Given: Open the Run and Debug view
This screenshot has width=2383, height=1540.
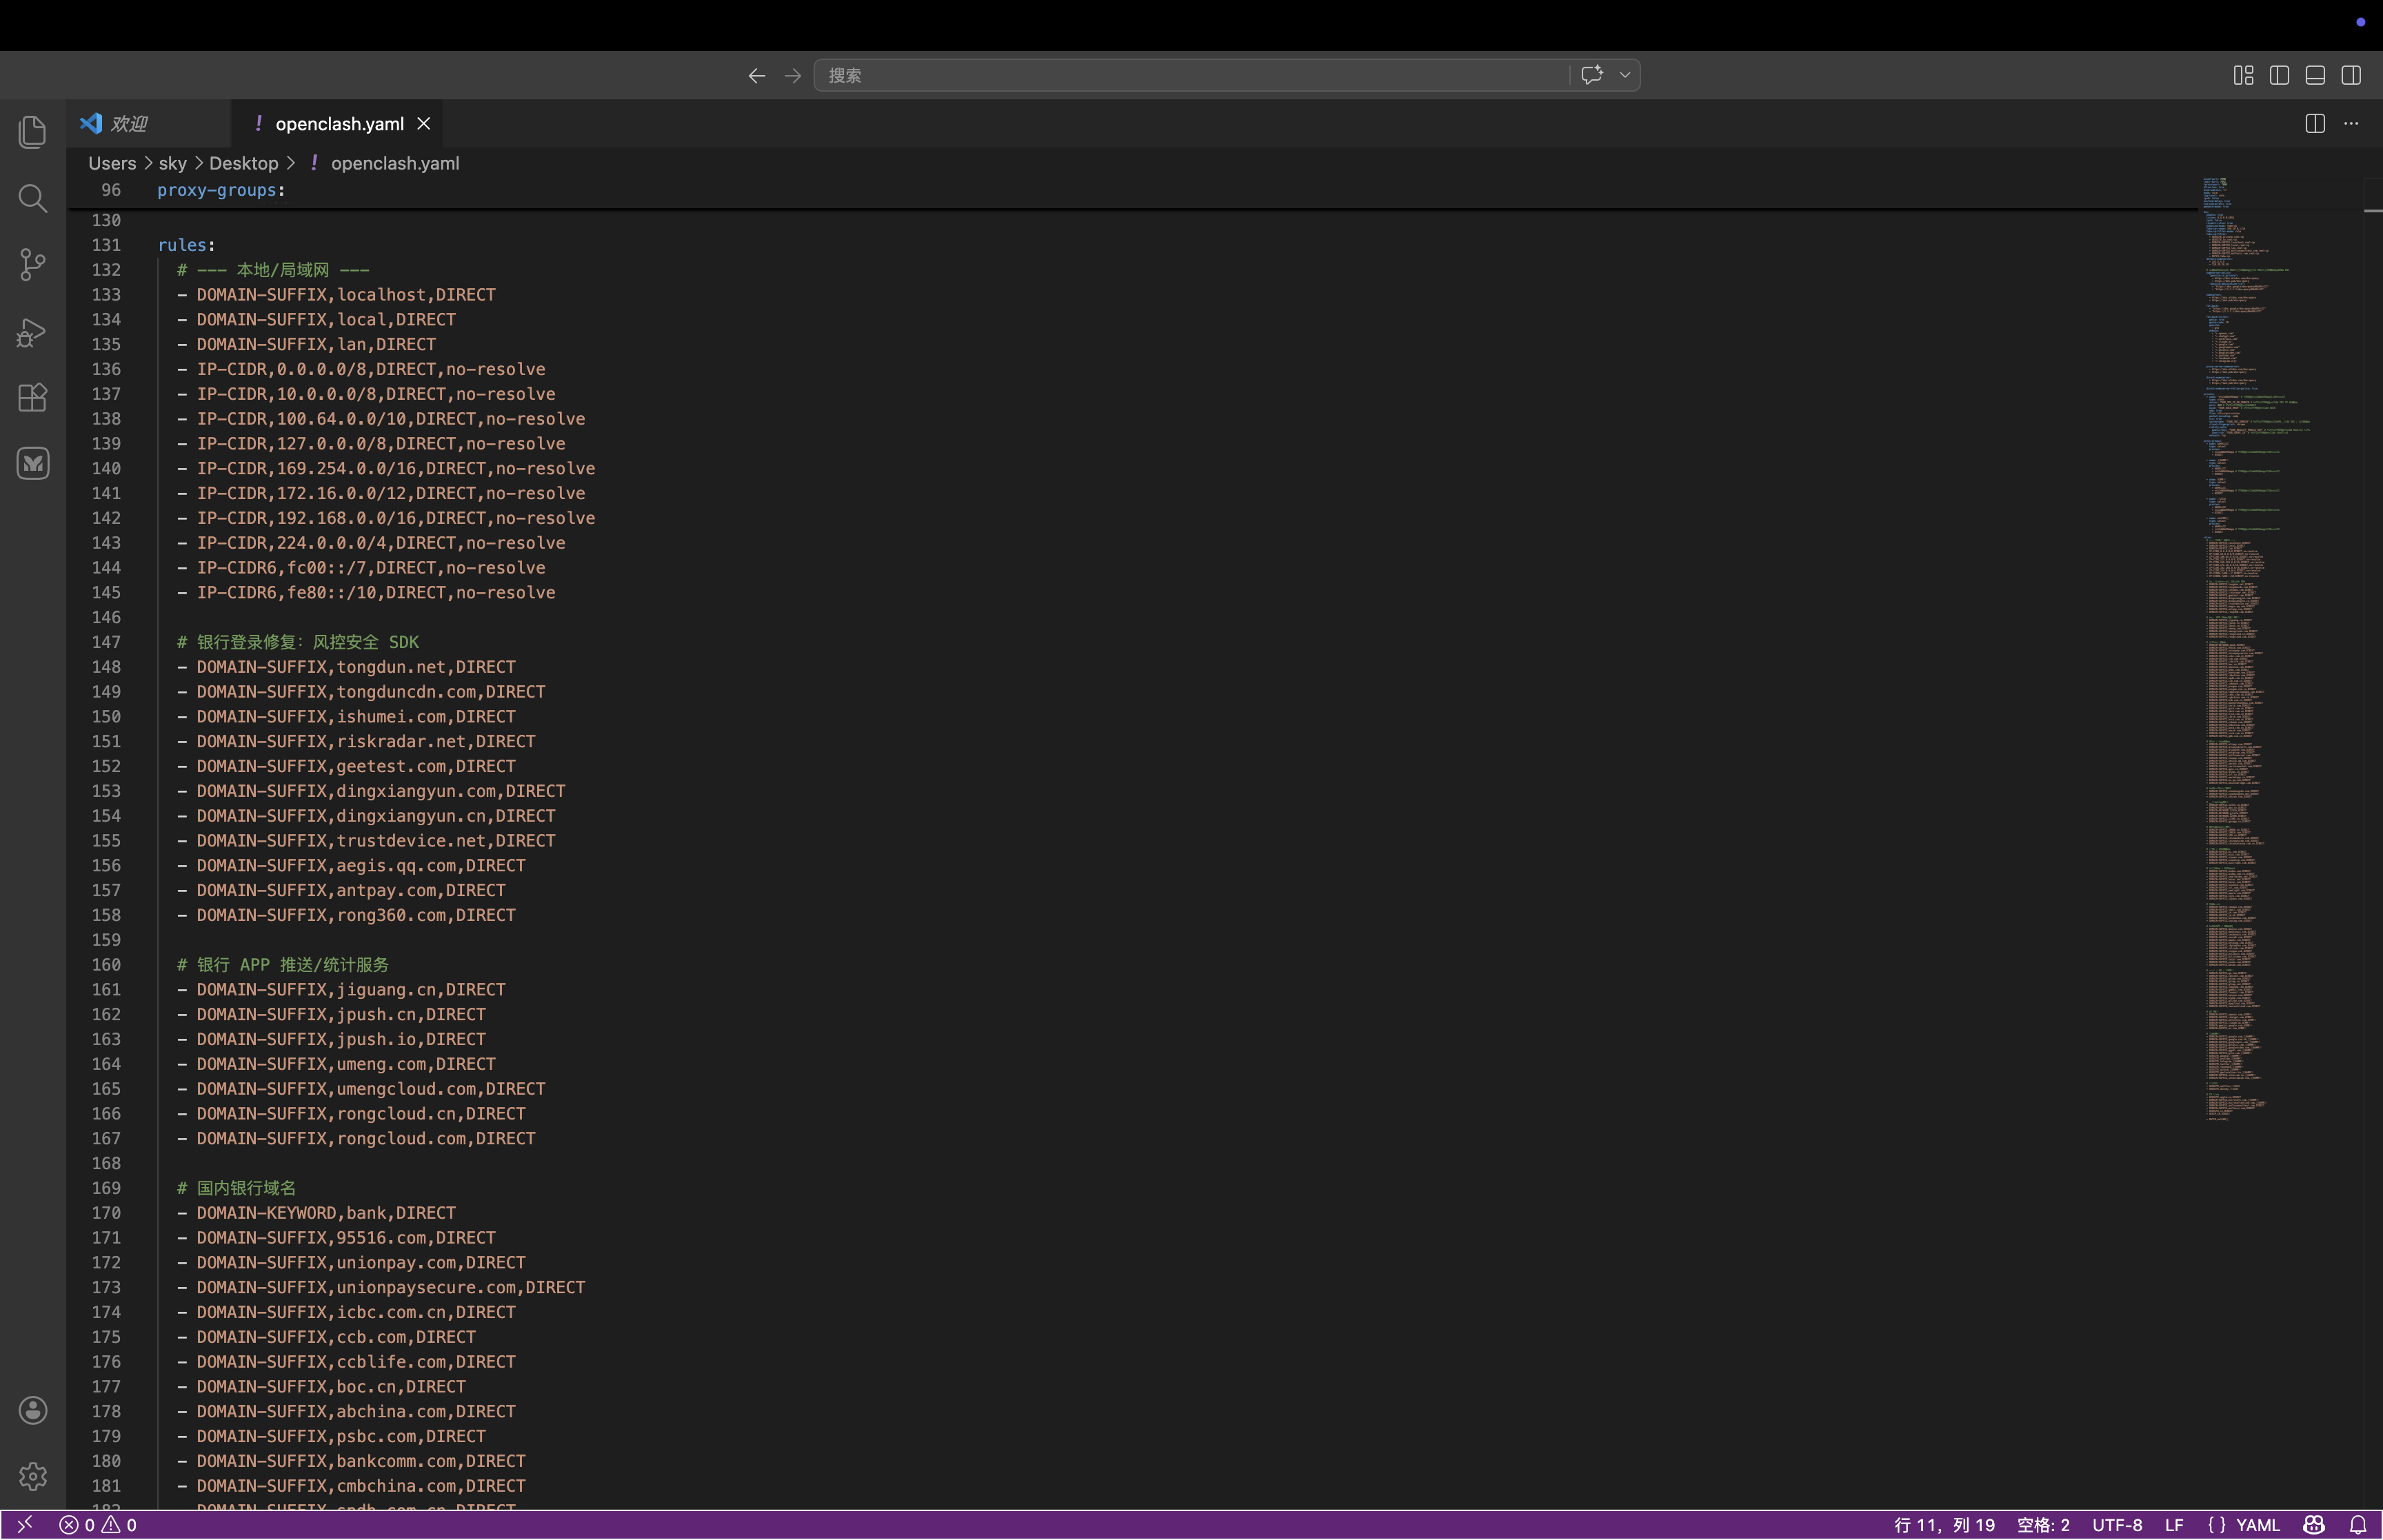Looking at the screenshot, I should (32, 332).
